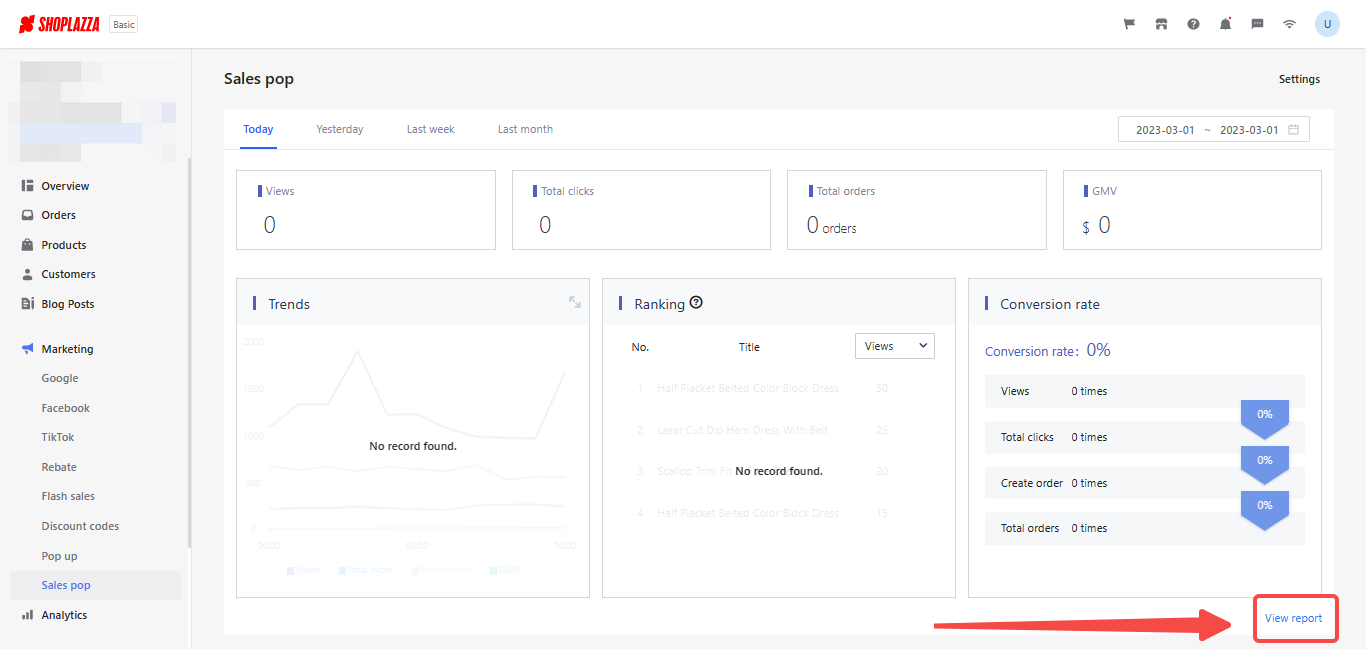Click the sidebar vertical scrollbar
1366x649 pixels.
tap(189, 352)
